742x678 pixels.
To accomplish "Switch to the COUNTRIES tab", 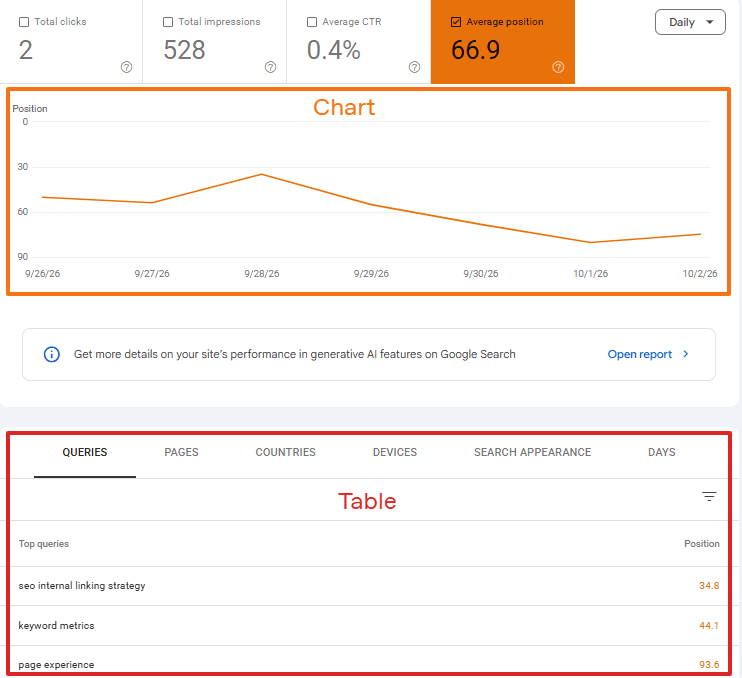I will (285, 452).
